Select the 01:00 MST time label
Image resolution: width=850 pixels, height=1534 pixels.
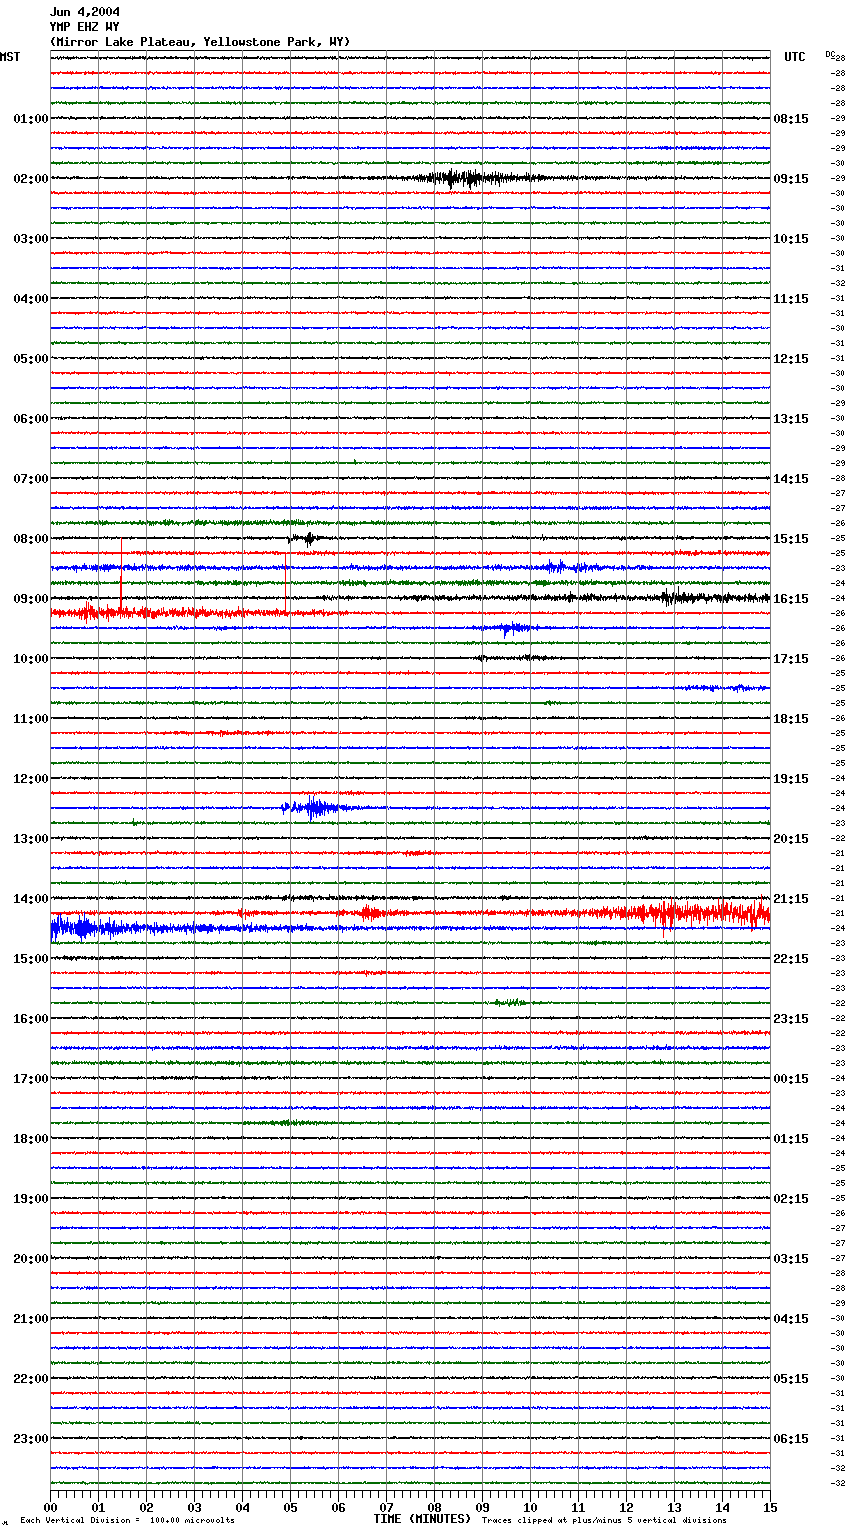(x=31, y=119)
